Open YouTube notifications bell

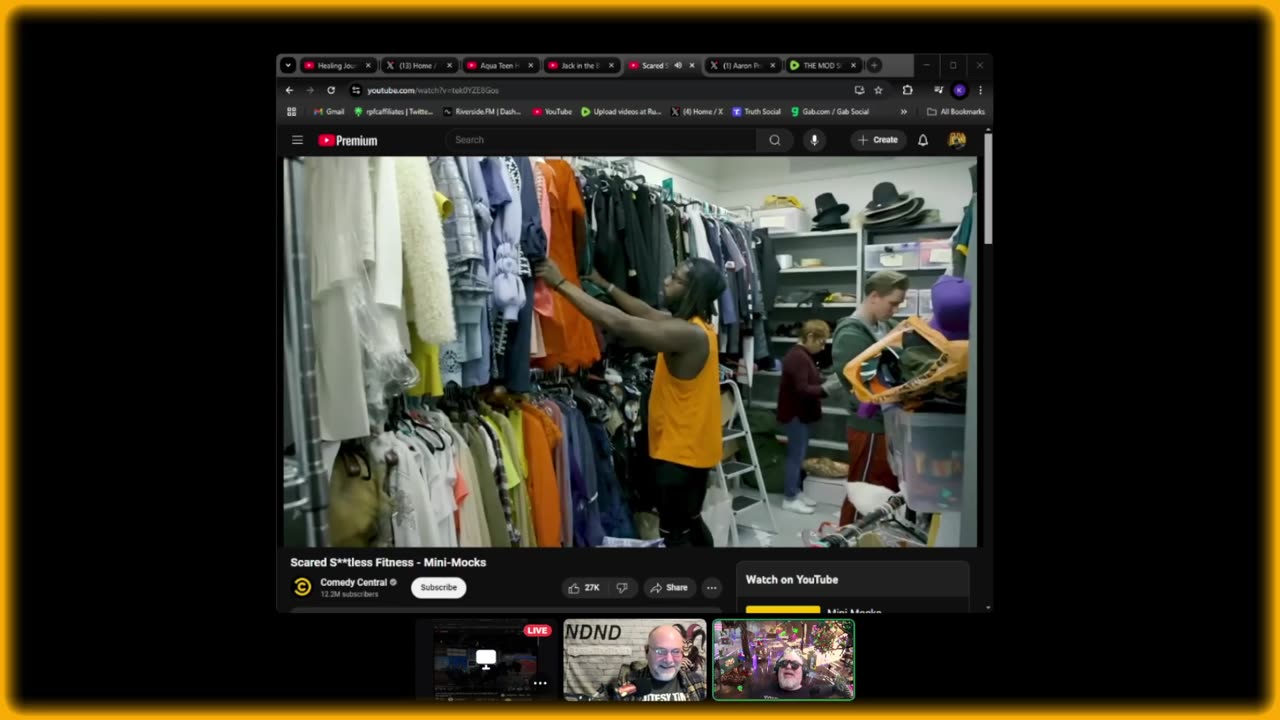(x=923, y=140)
